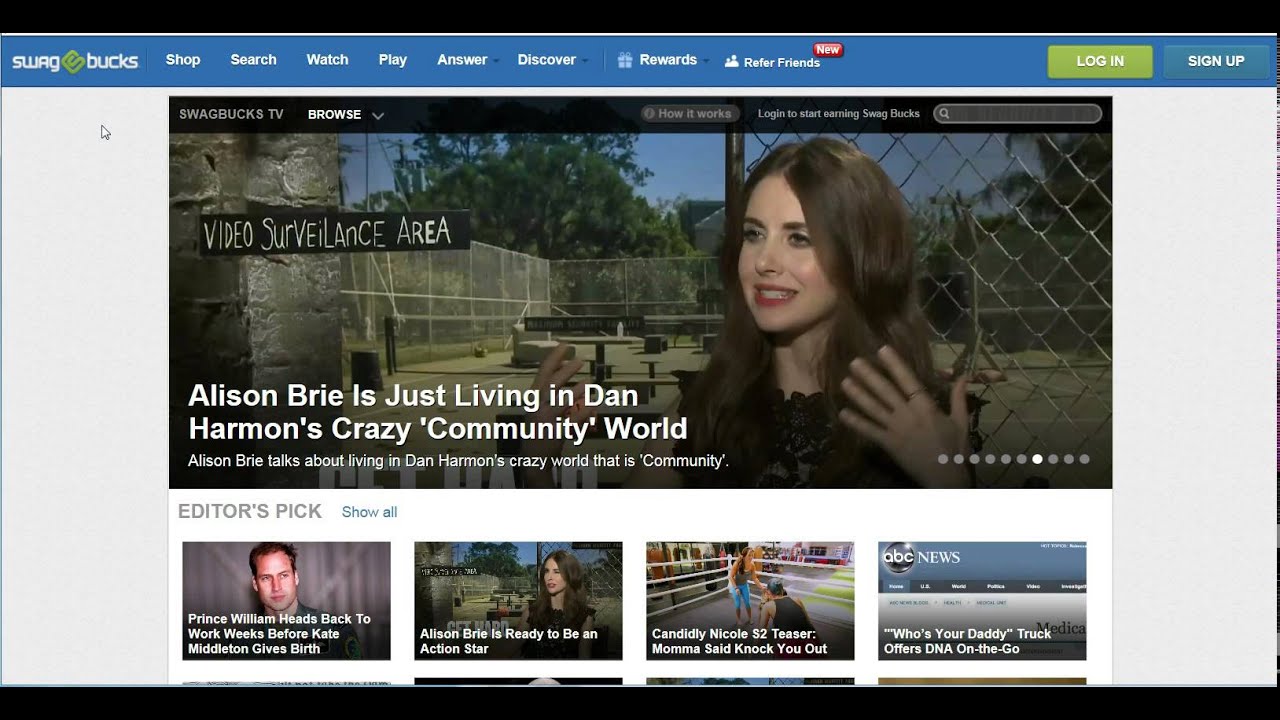Screen dimensions: 1280x720
Task: Open the Watch menu item
Action: click(327, 60)
